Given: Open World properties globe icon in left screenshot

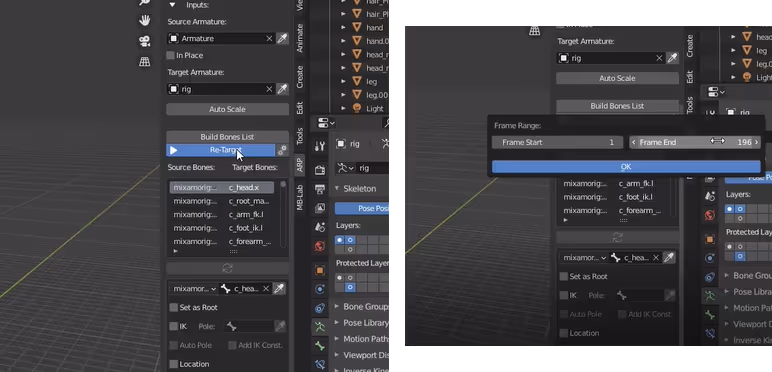Looking at the screenshot, I should (320, 246).
